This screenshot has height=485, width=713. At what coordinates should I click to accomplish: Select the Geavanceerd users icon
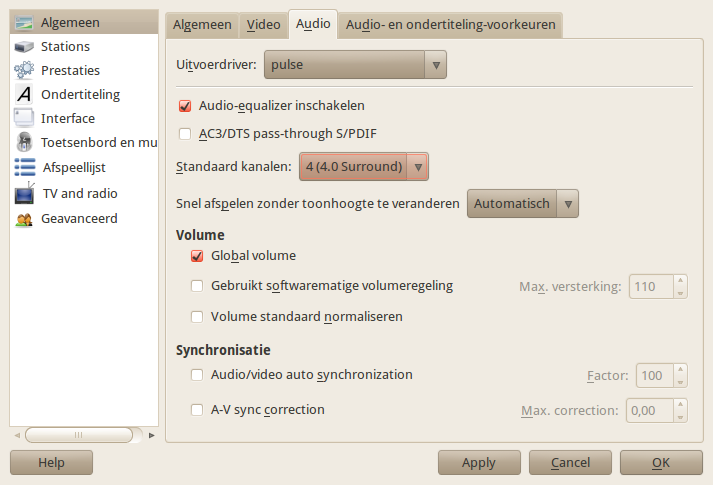click(24, 219)
